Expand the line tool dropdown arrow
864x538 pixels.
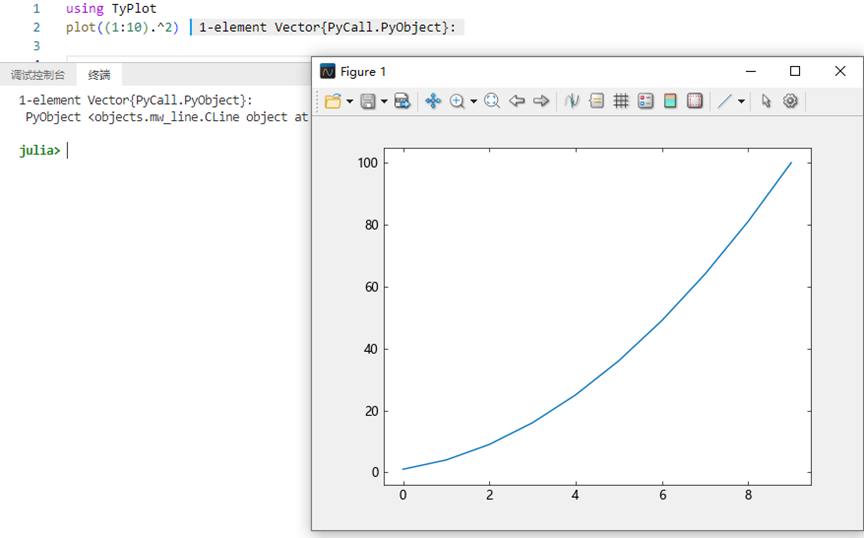coord(741,101)
